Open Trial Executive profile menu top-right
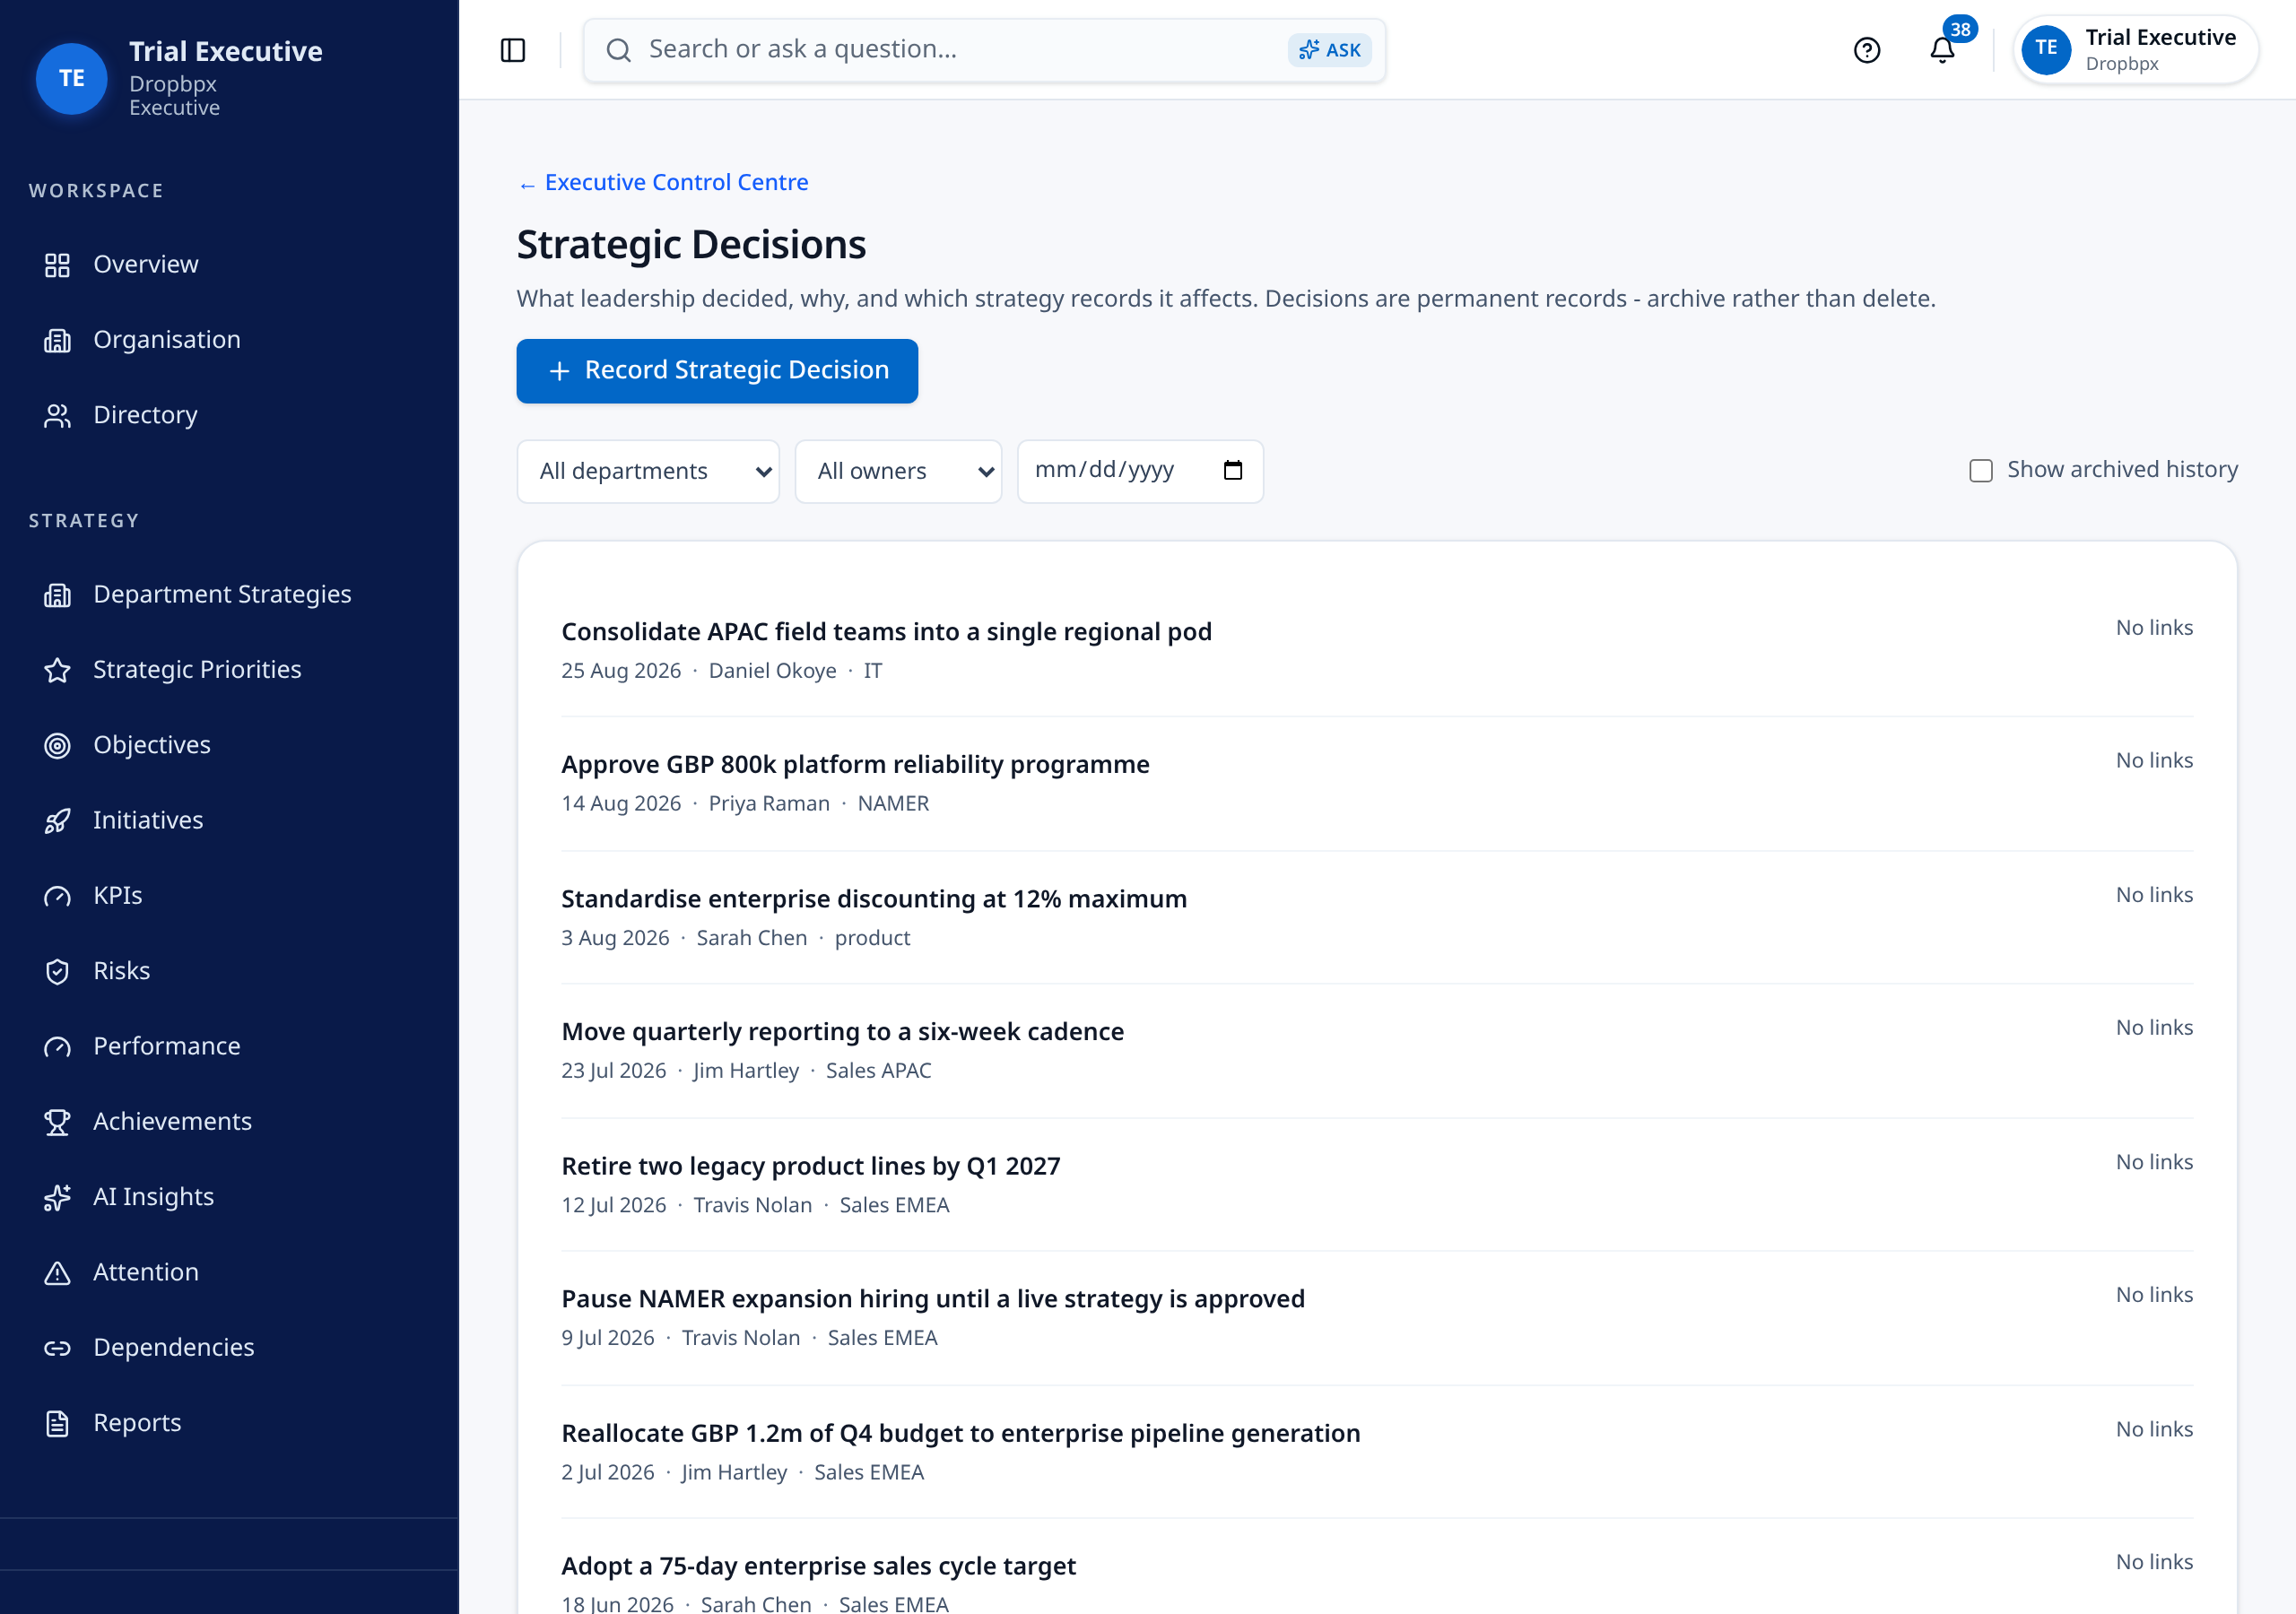Viewport: 2296px width, 1614px height. pyautogui.click(x=2135, y=50)
